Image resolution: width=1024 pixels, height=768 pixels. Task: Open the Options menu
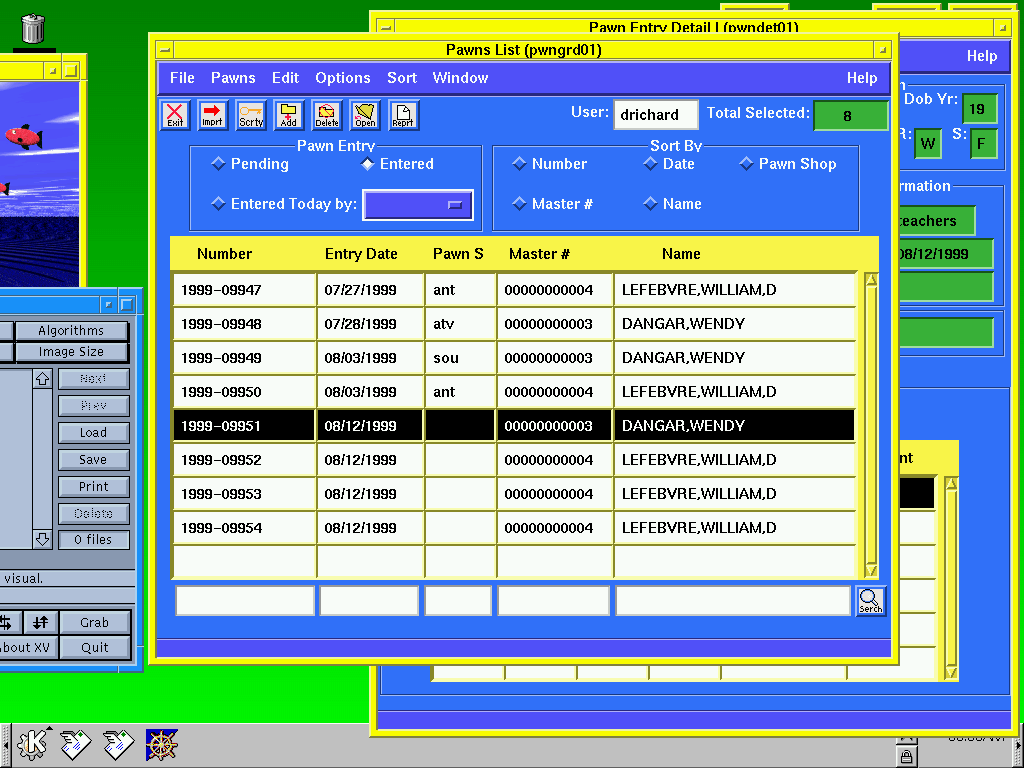point(342,78)
